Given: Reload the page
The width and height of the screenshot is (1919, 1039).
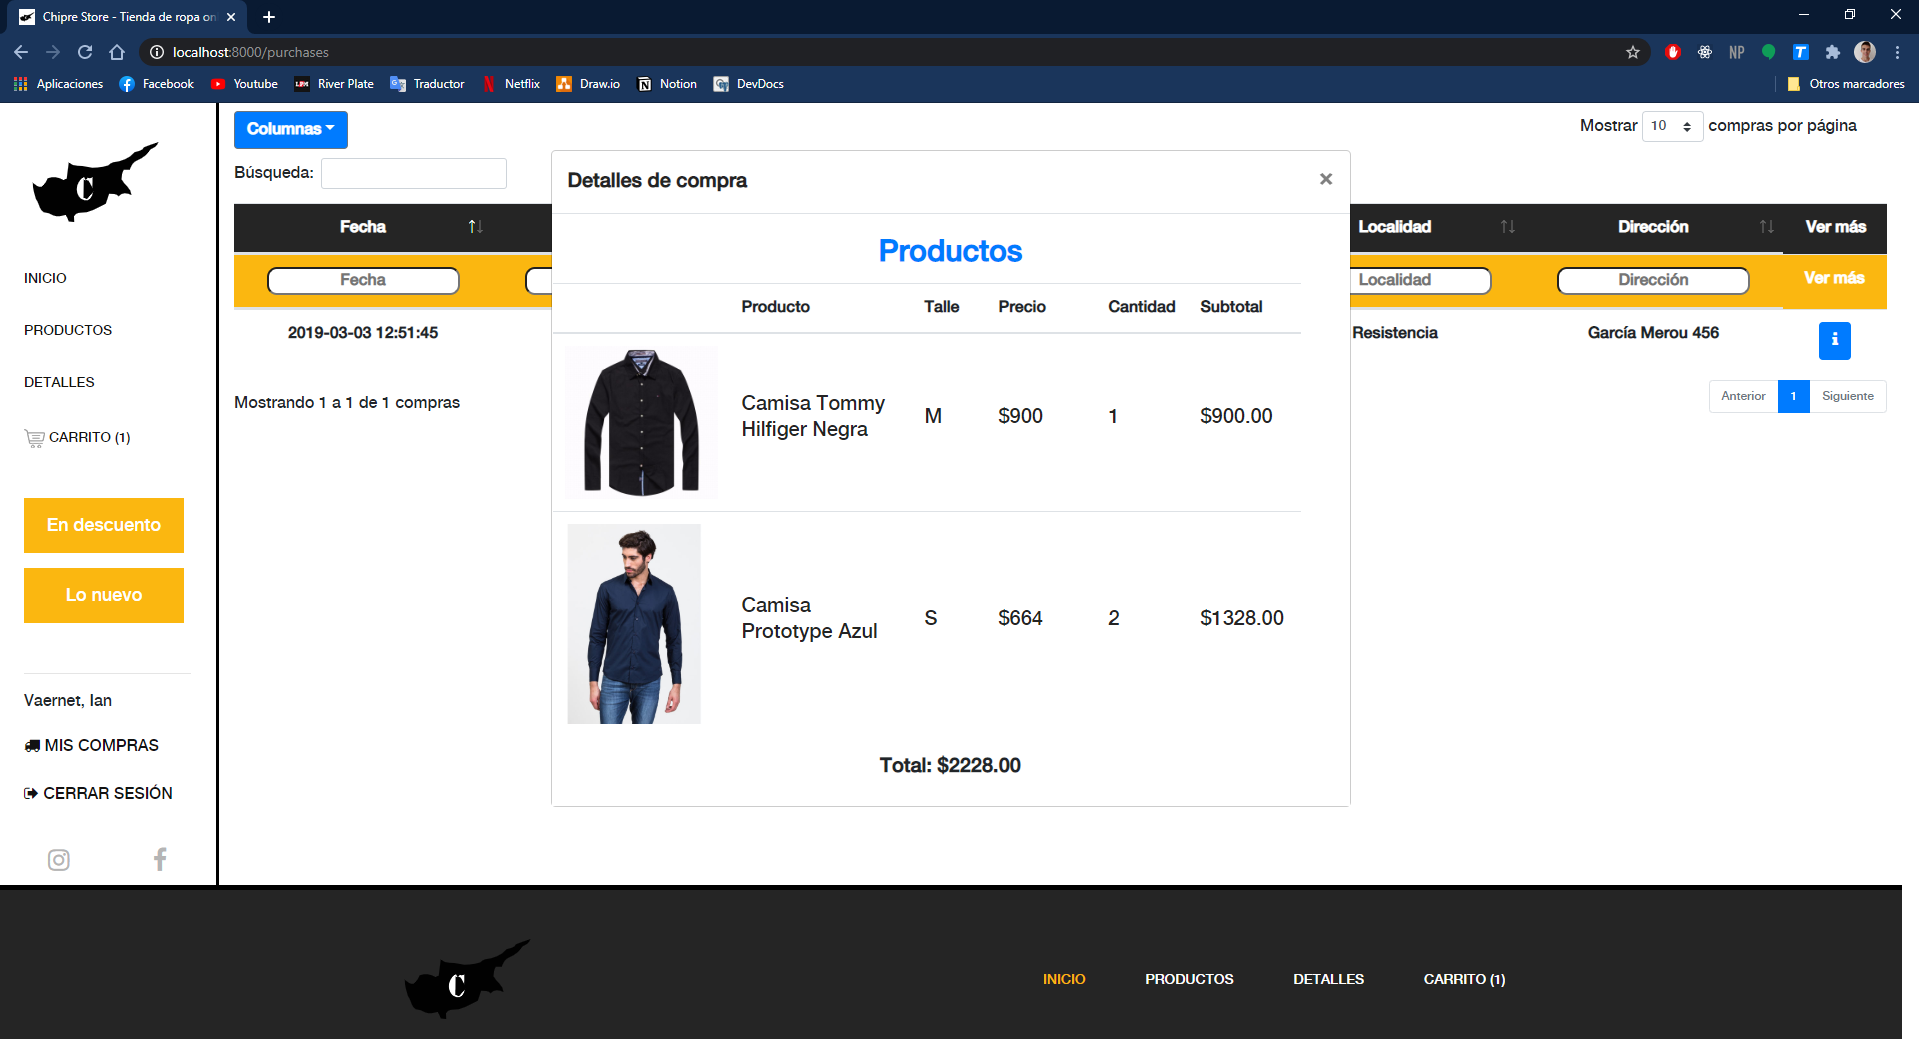Looking at the screenshot, I should (x=85, y=52).
